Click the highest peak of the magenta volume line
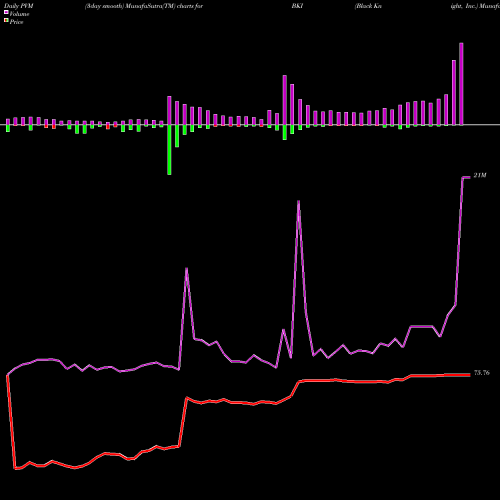This screenshot has width=500, height=500. (x=466, y=178)
